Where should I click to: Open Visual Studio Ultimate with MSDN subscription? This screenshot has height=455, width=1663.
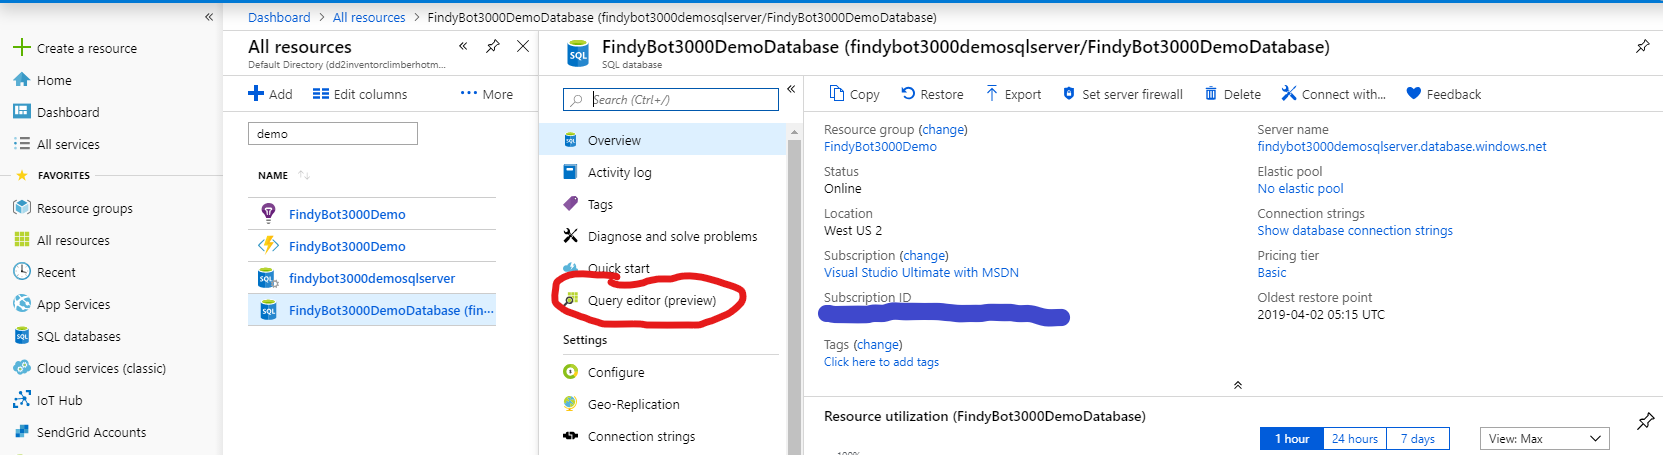tap(921, 272)
